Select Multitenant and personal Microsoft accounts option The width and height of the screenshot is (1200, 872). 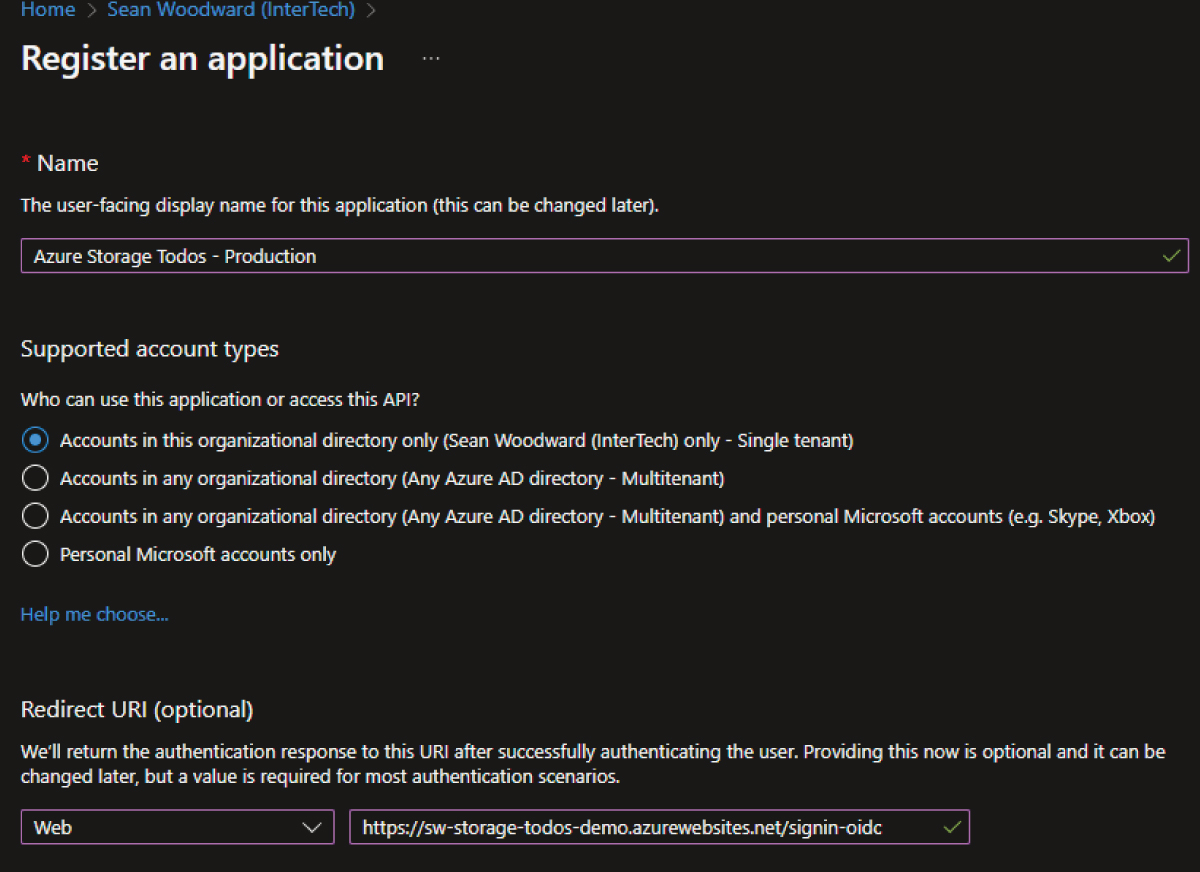[x=35, y=516]
